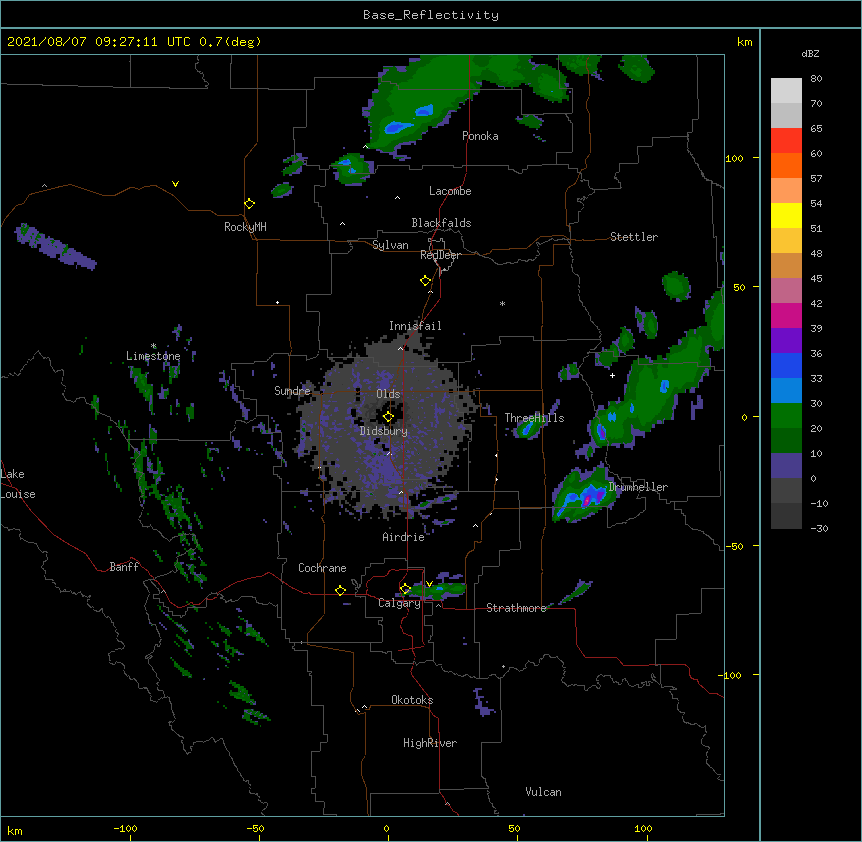
Task: Click the small echo cell near ThreeHills
Action: (x=527, y=428)
